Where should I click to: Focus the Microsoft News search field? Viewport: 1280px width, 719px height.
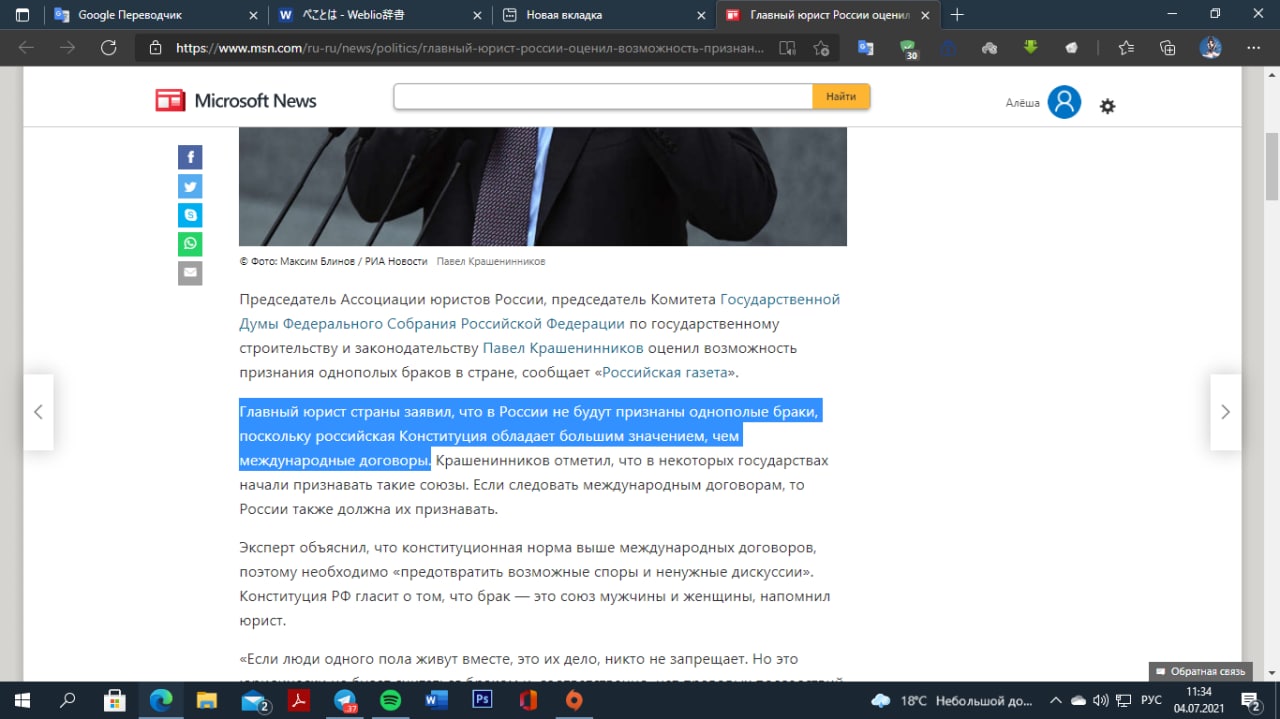603,97
